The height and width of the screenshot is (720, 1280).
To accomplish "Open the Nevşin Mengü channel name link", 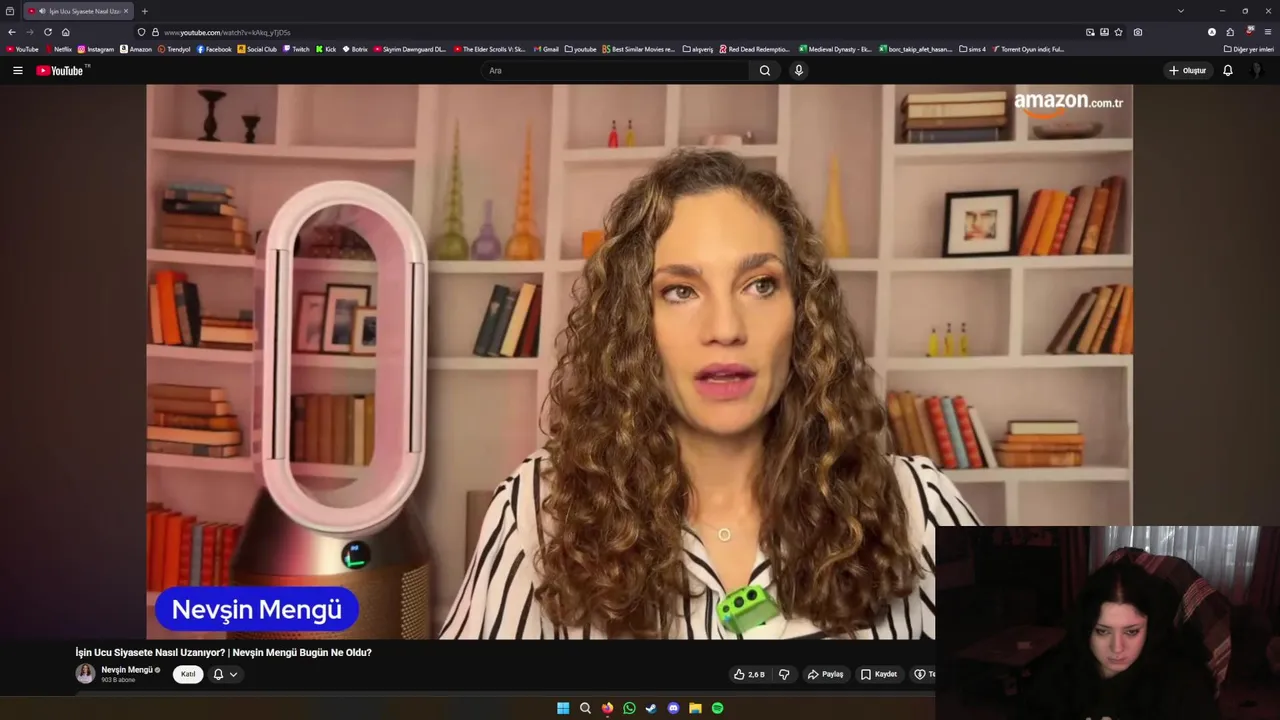I will point(127,670).
